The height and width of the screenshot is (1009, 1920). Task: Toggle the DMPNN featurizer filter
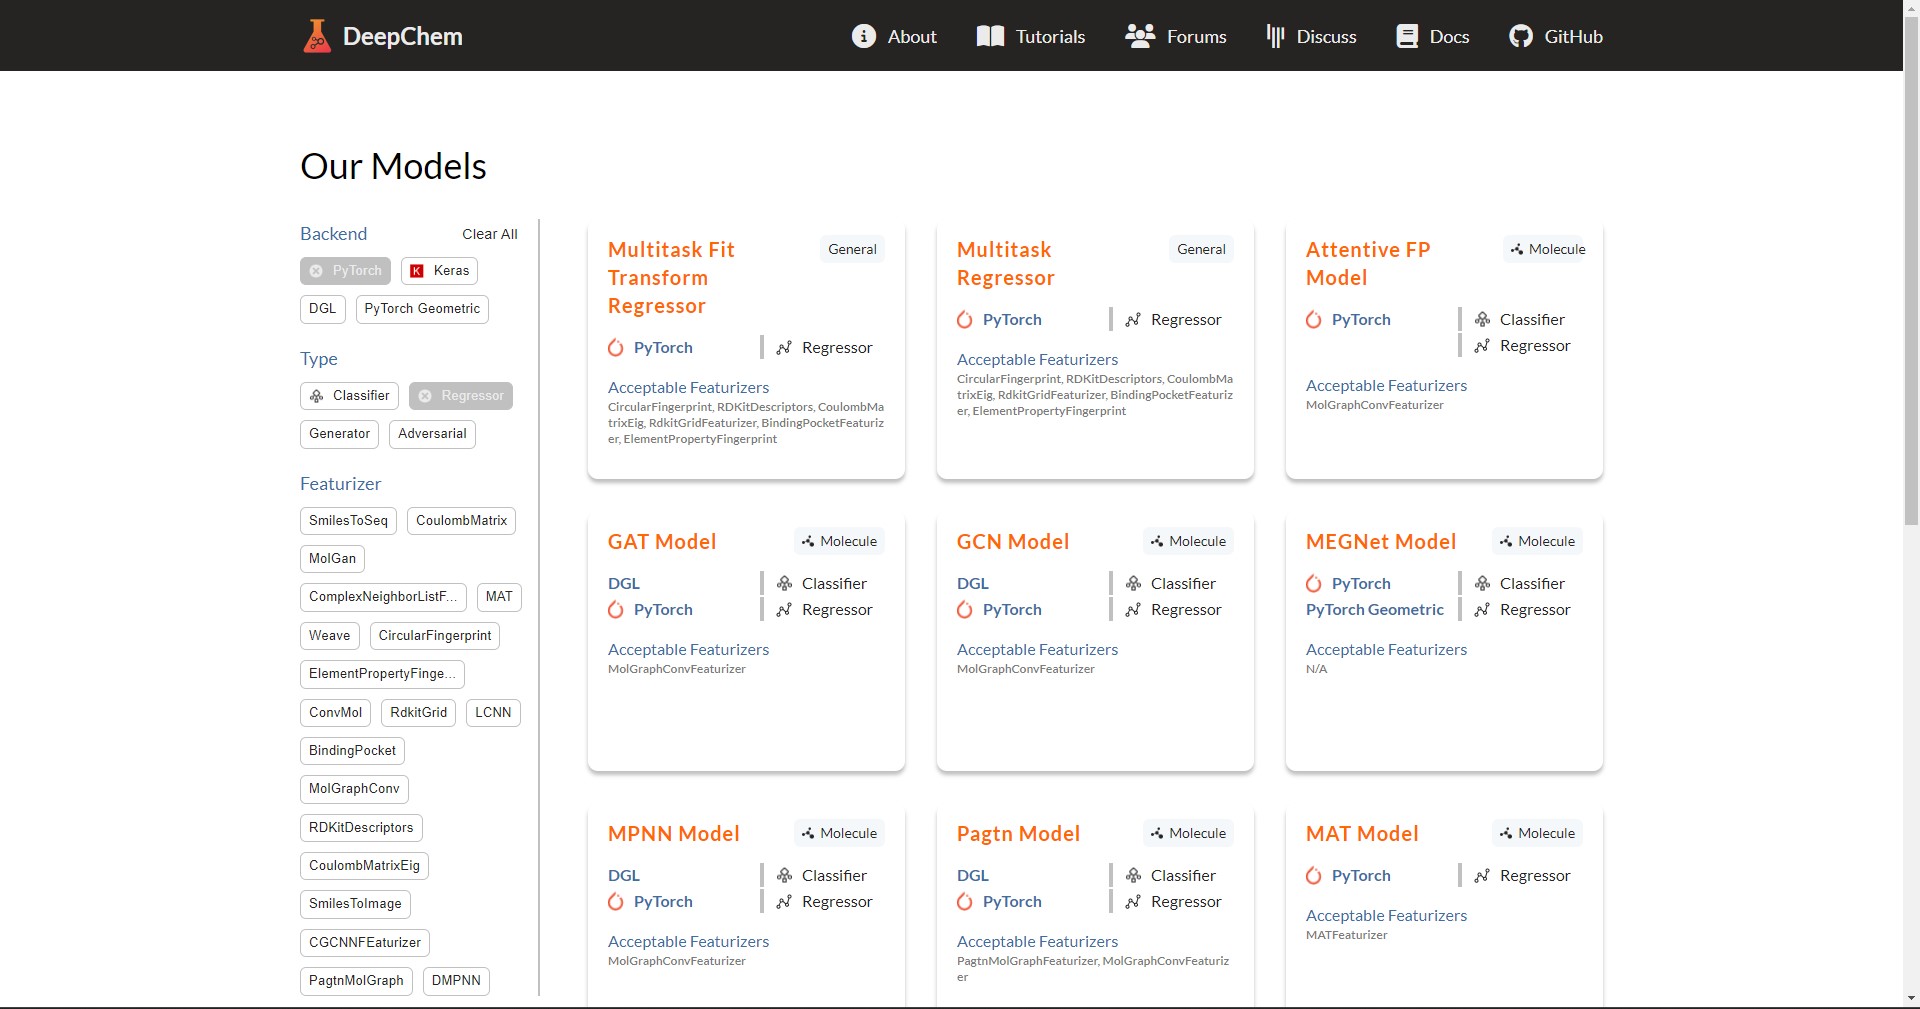pos(456,981)
